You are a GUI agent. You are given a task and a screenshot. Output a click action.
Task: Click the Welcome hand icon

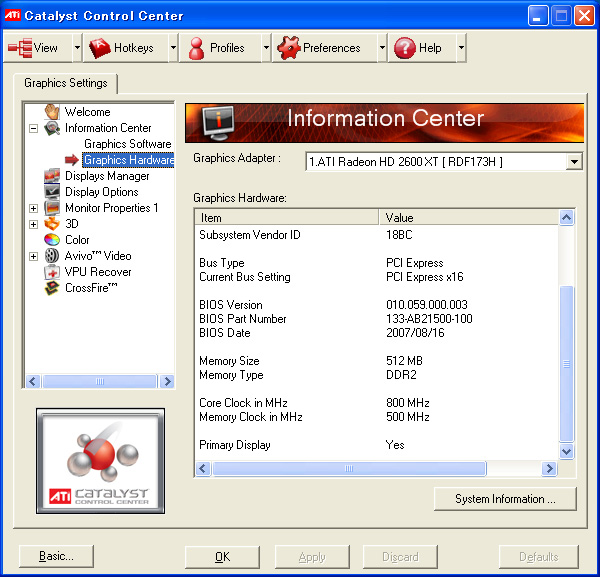pos(52,112)
